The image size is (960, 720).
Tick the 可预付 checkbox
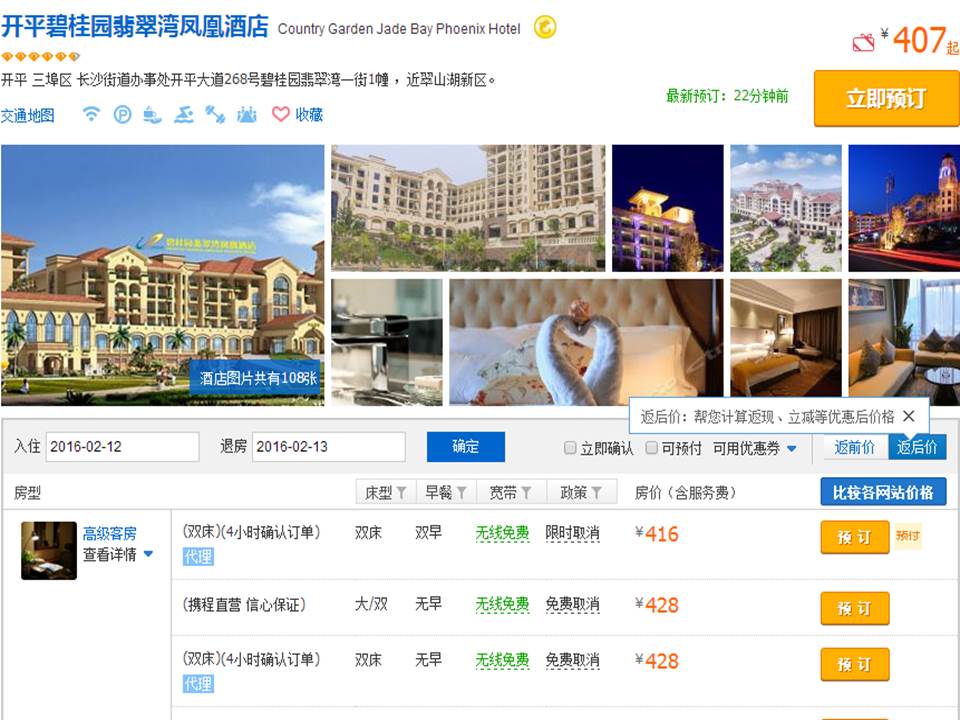[651, 448]
